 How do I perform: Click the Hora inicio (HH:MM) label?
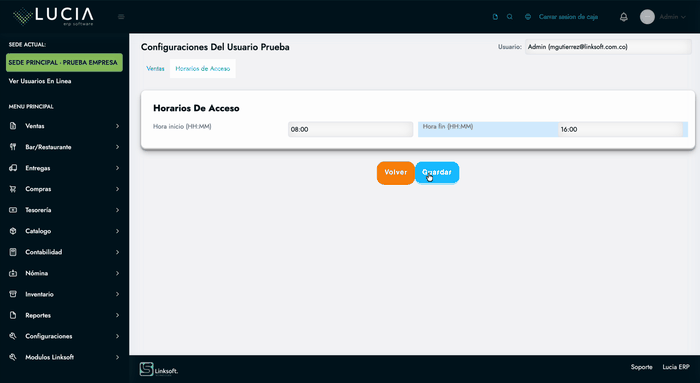coord(182,126)
